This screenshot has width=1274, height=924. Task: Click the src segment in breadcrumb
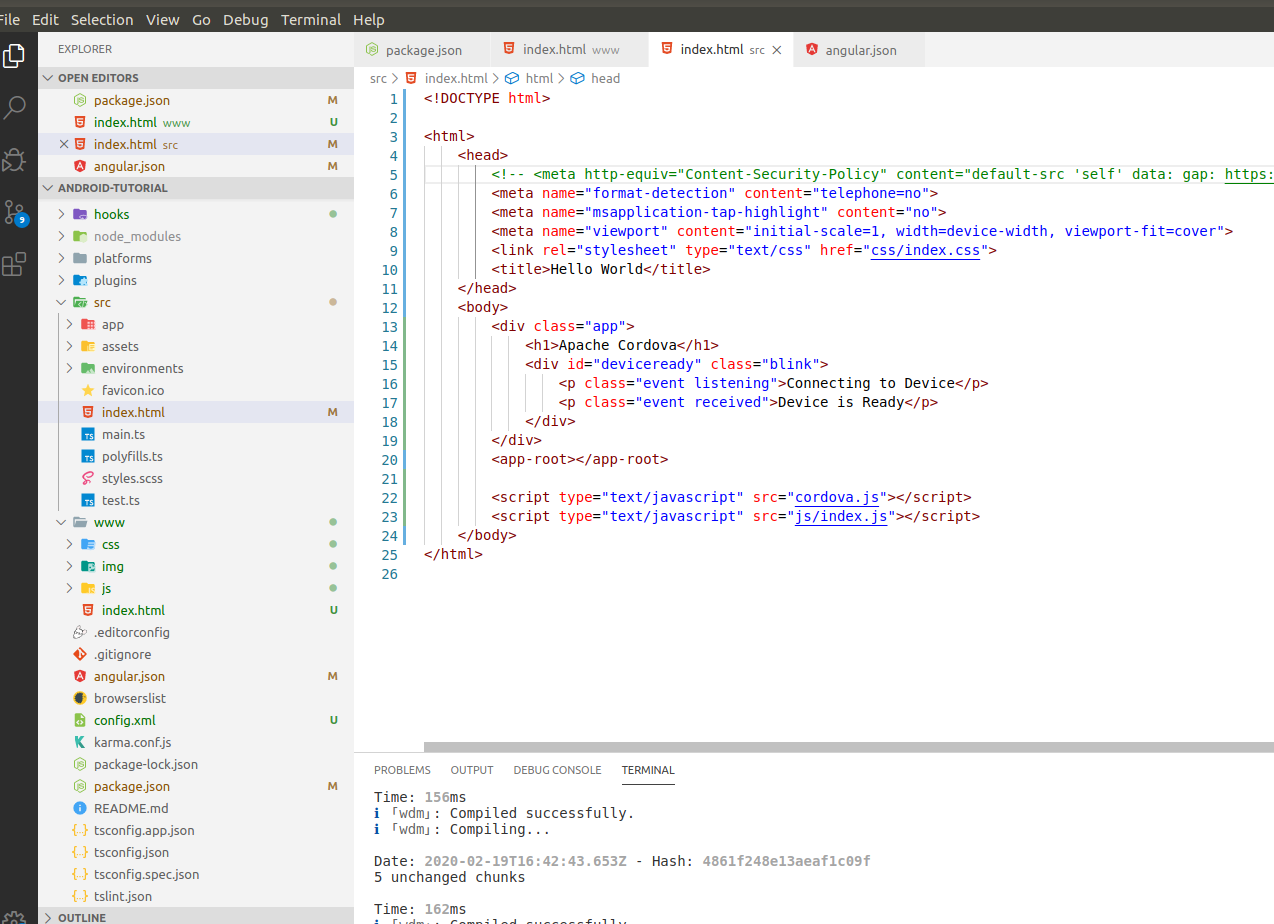coord(378,78)
